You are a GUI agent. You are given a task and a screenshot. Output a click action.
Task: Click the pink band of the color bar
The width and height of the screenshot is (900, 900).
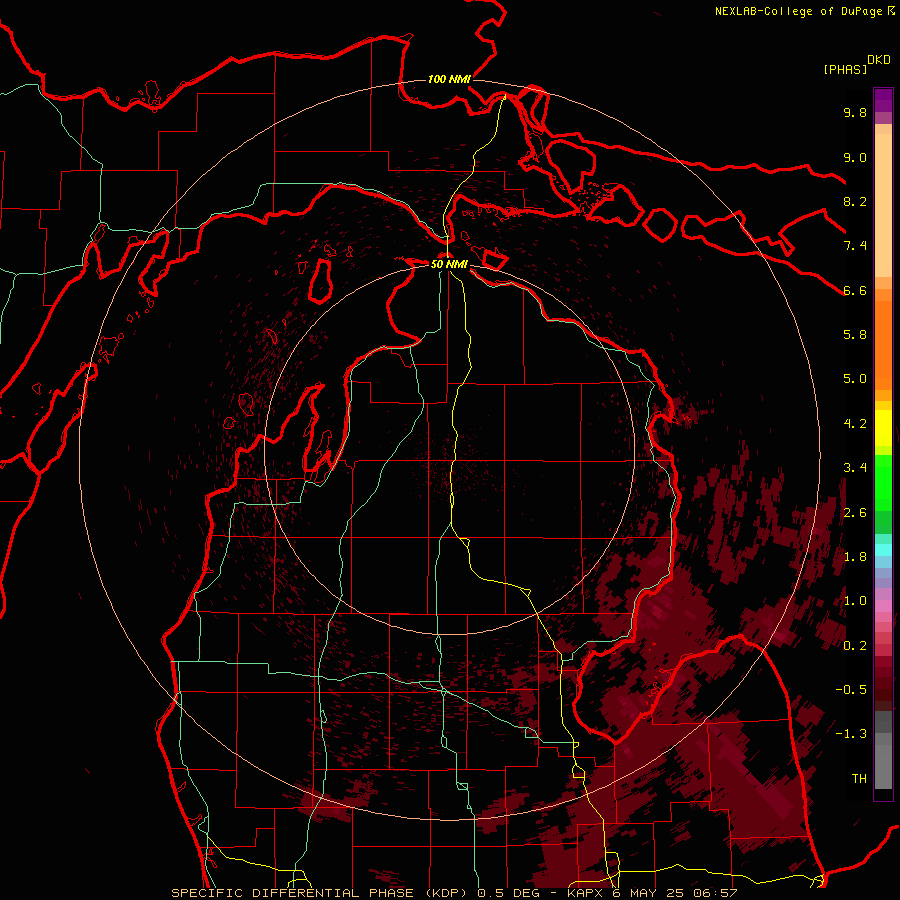coord(883,606)
